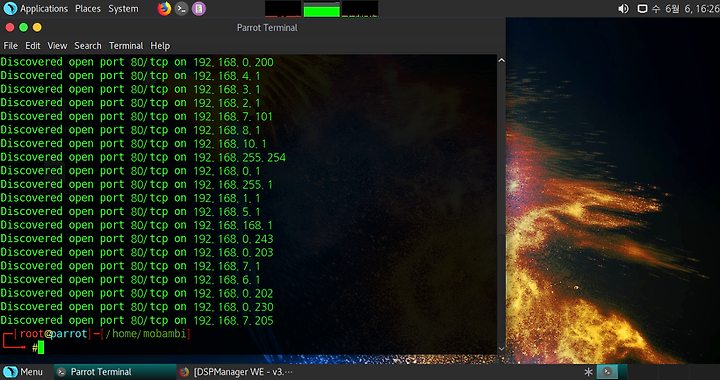This screenshot has height=380, width=720.
Task: Click the line ending 192.168.7.205
Action: click(137, 321)
